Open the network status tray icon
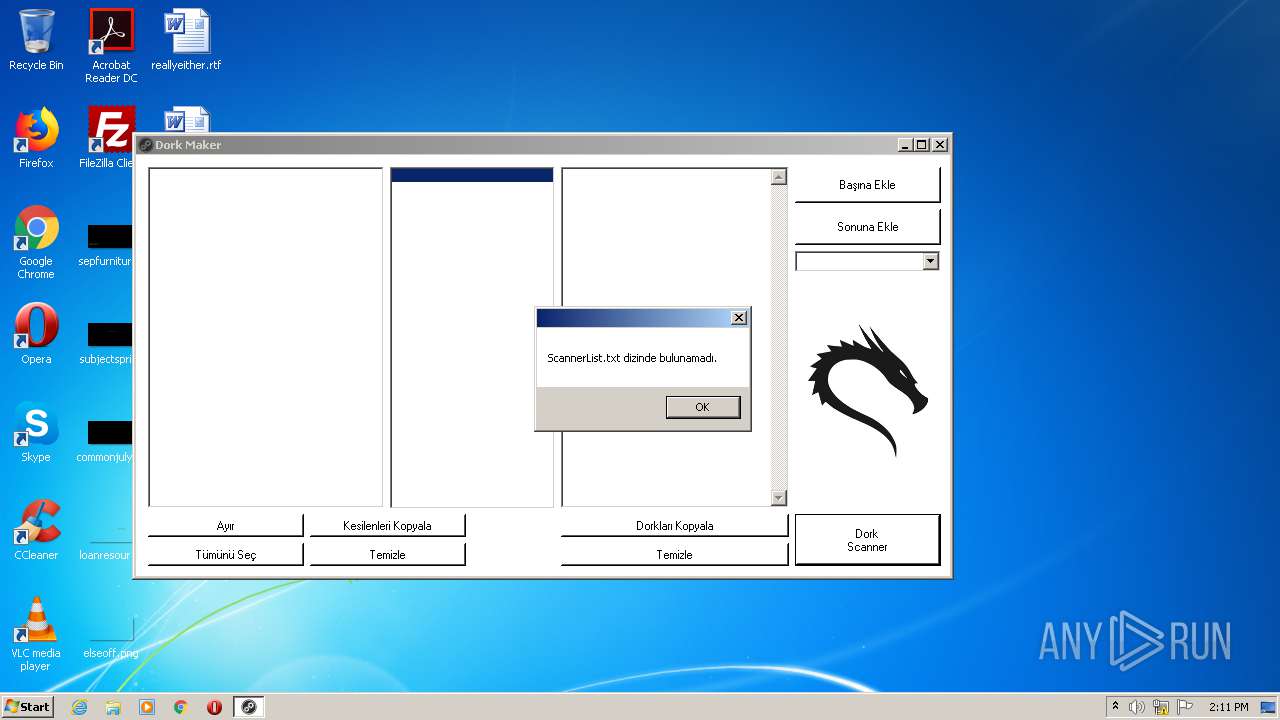 click(x=1161, y=707)
